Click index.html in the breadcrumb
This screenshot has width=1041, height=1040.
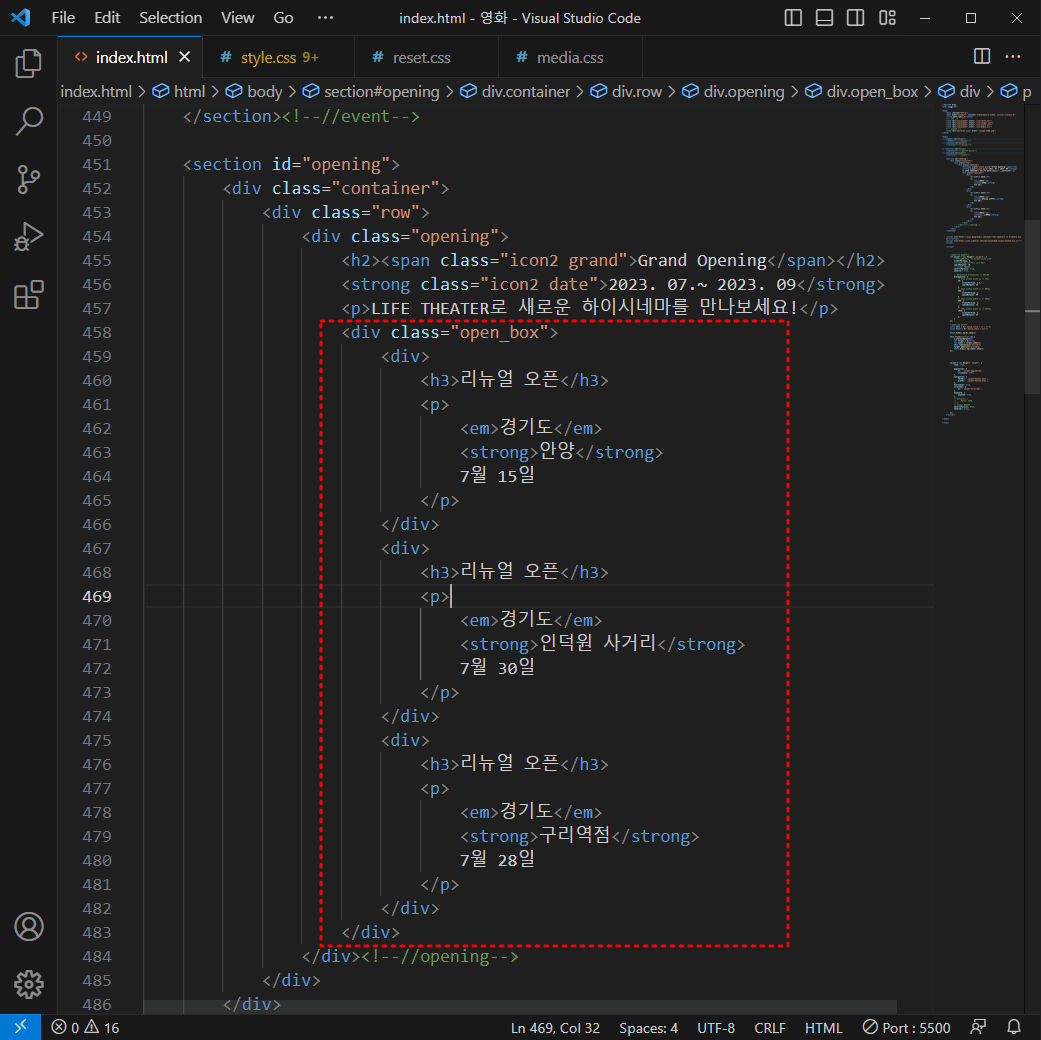96,92
